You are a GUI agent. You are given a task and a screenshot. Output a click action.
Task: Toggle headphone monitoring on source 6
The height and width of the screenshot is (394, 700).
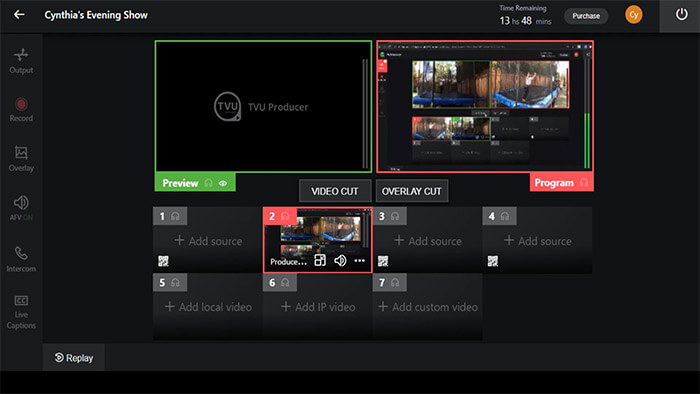click(x=285, y=282)
